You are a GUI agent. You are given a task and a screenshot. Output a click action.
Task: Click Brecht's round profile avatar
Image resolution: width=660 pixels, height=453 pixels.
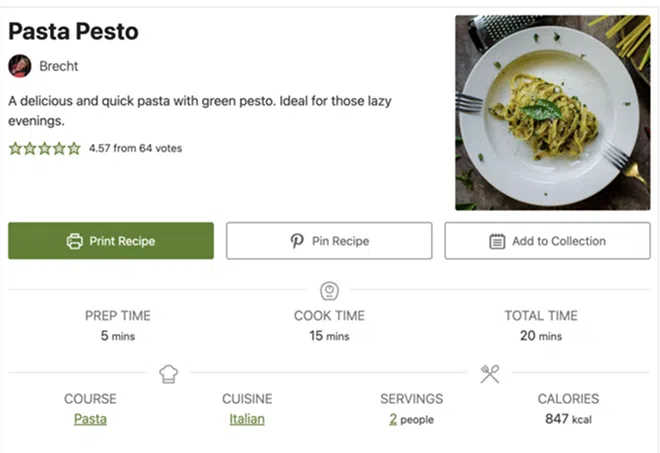pos(20,66)
